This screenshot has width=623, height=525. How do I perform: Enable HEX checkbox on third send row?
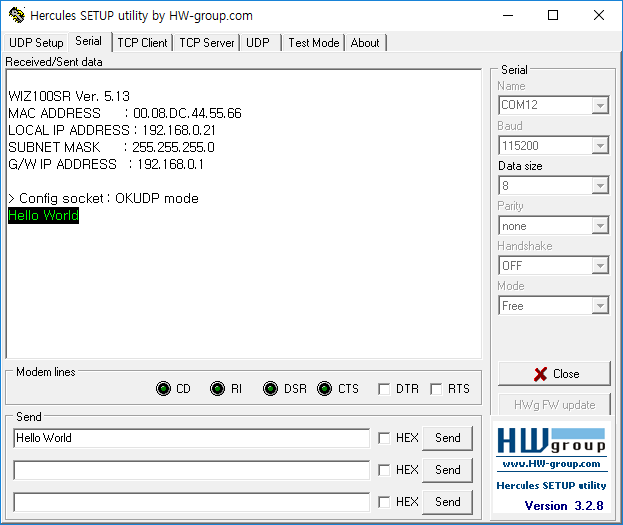coord(384,502)
